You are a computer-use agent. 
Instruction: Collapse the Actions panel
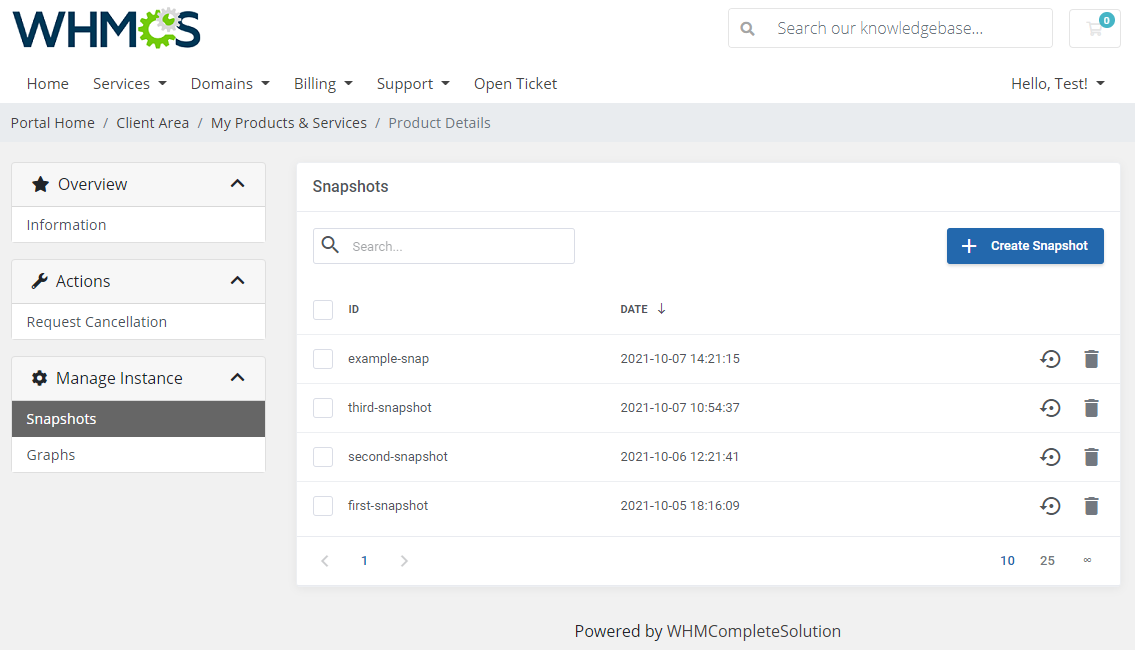238,281
